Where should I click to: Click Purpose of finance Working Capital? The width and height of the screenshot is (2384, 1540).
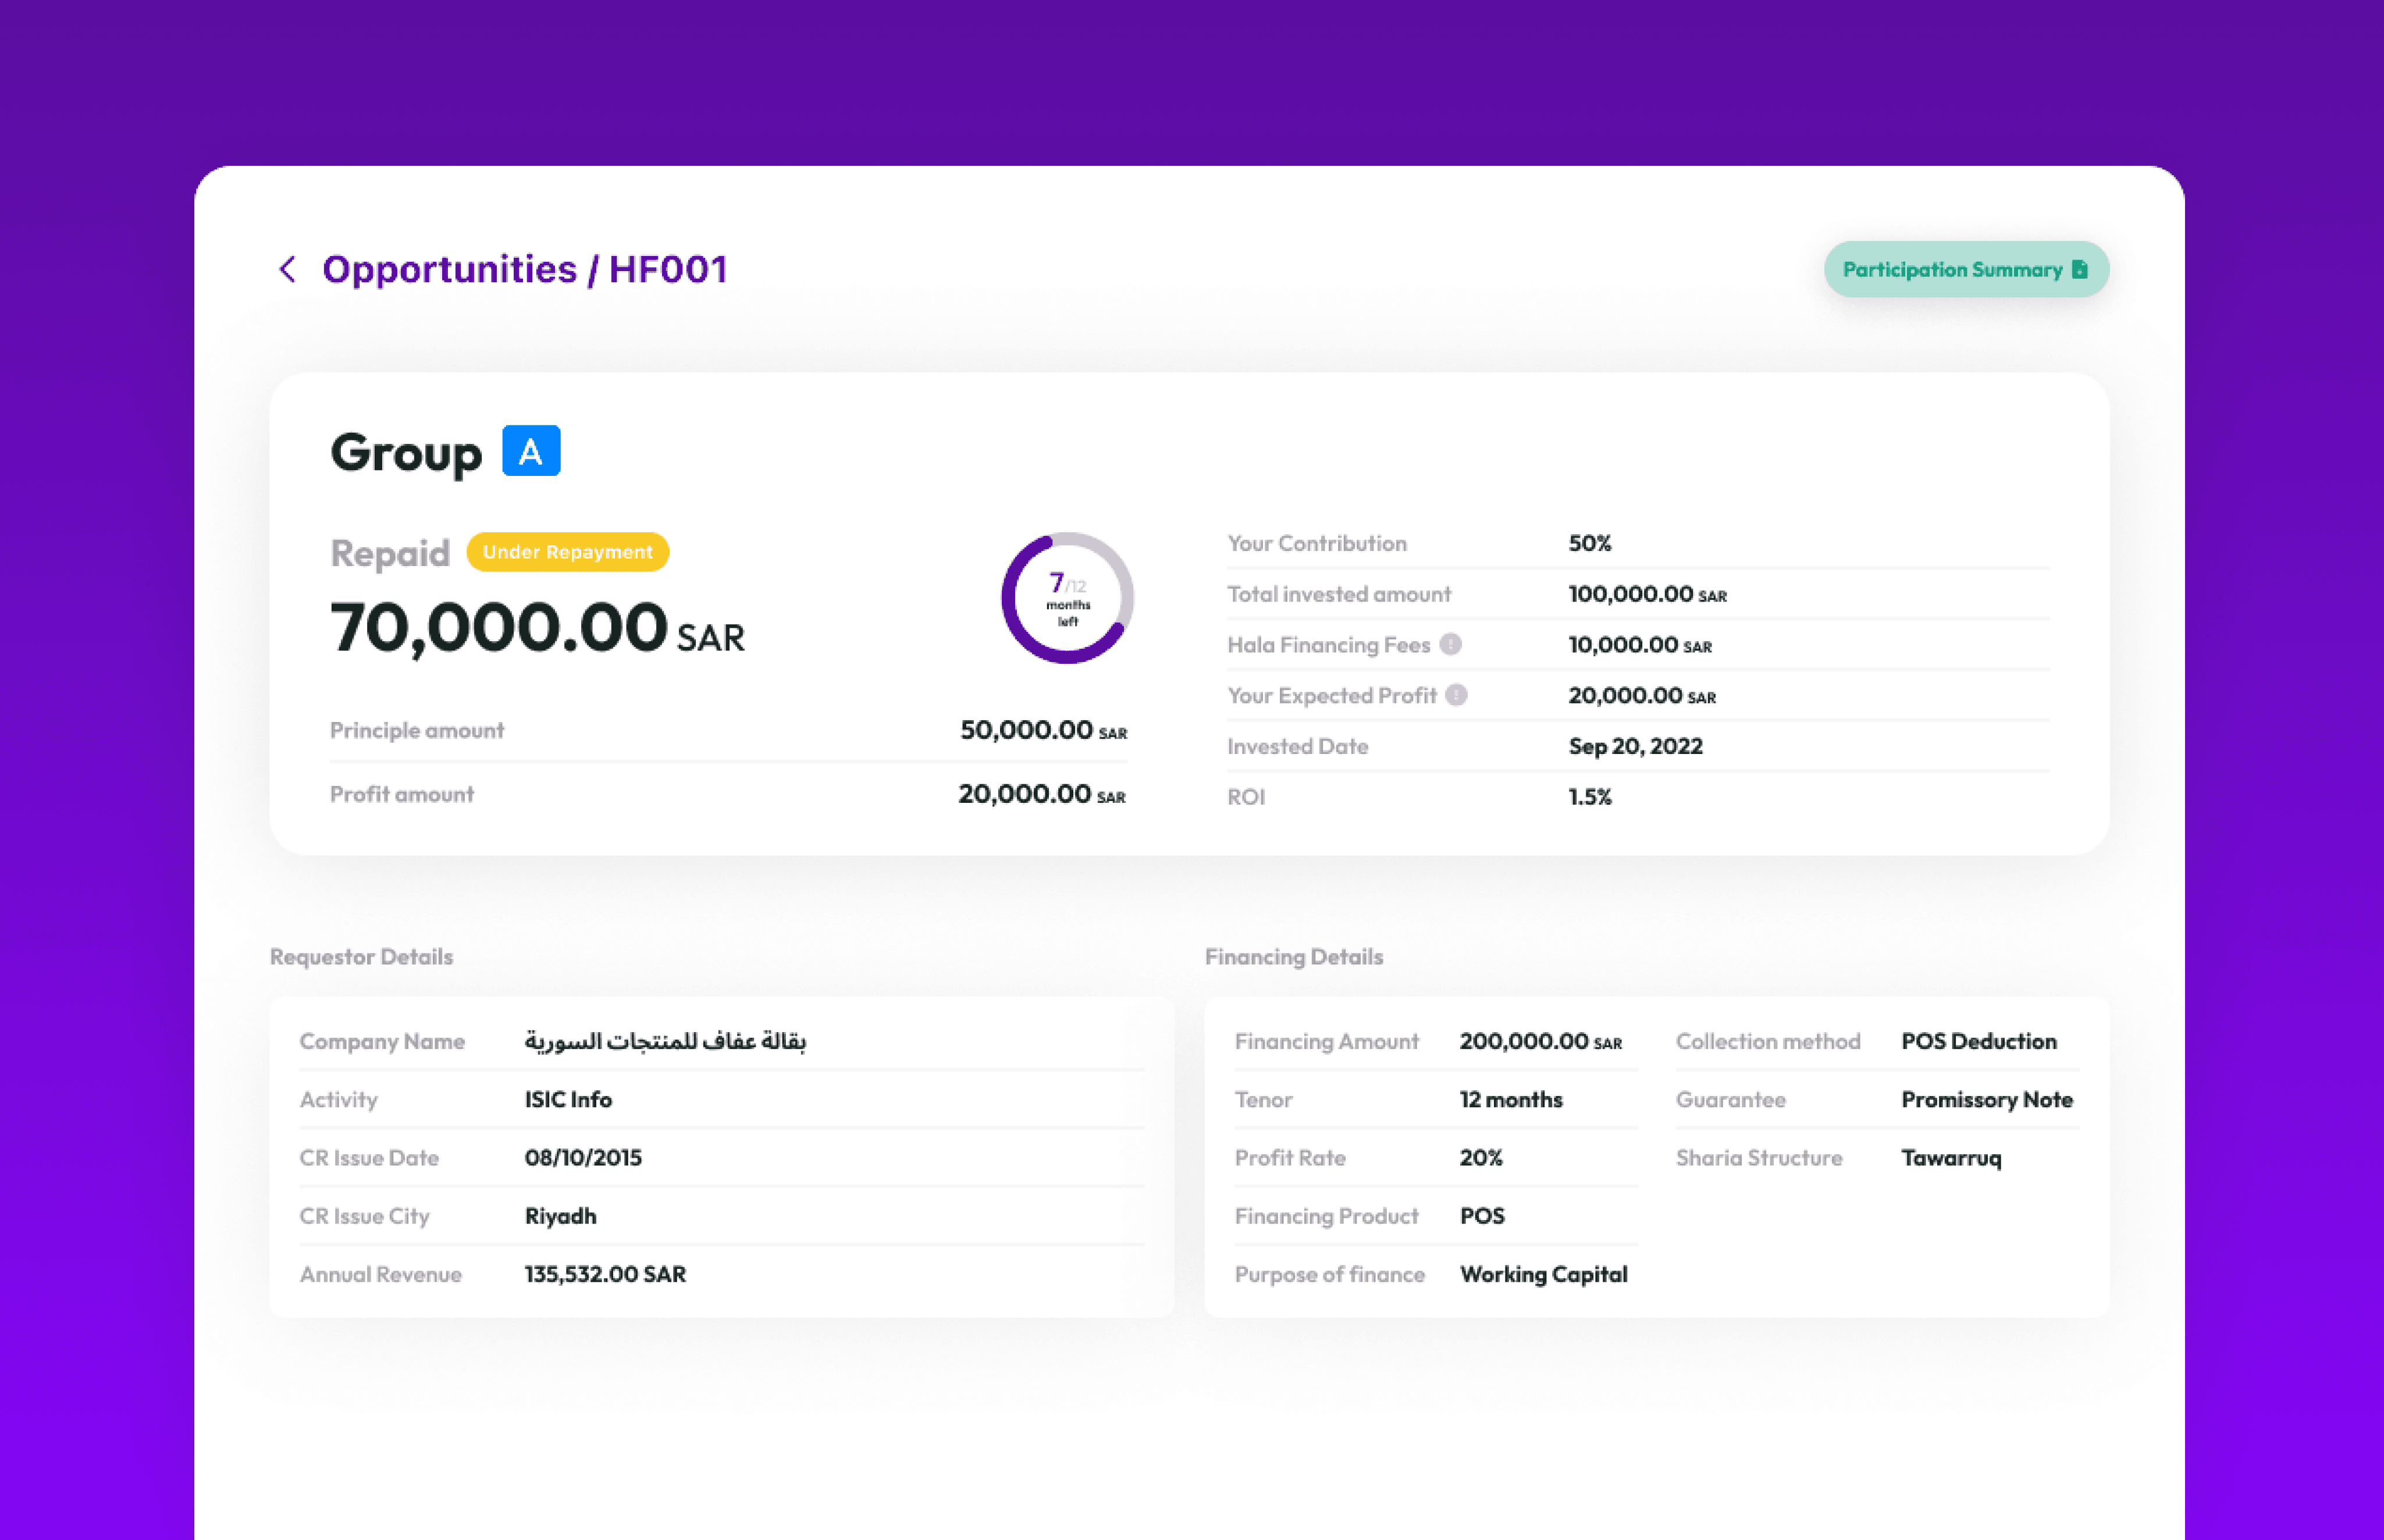[1543, 1274]
